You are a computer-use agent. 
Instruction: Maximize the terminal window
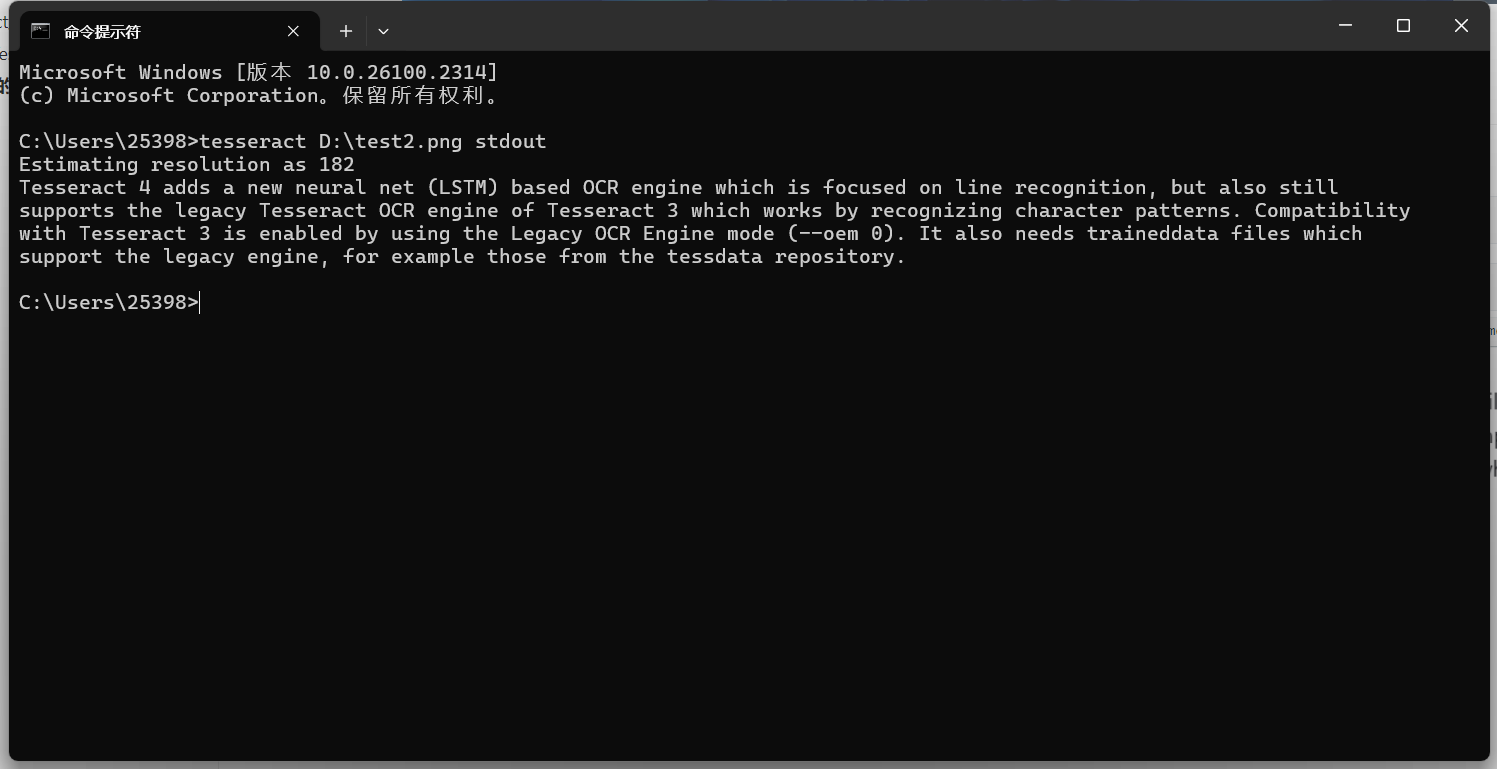[x=1403, y=26]
